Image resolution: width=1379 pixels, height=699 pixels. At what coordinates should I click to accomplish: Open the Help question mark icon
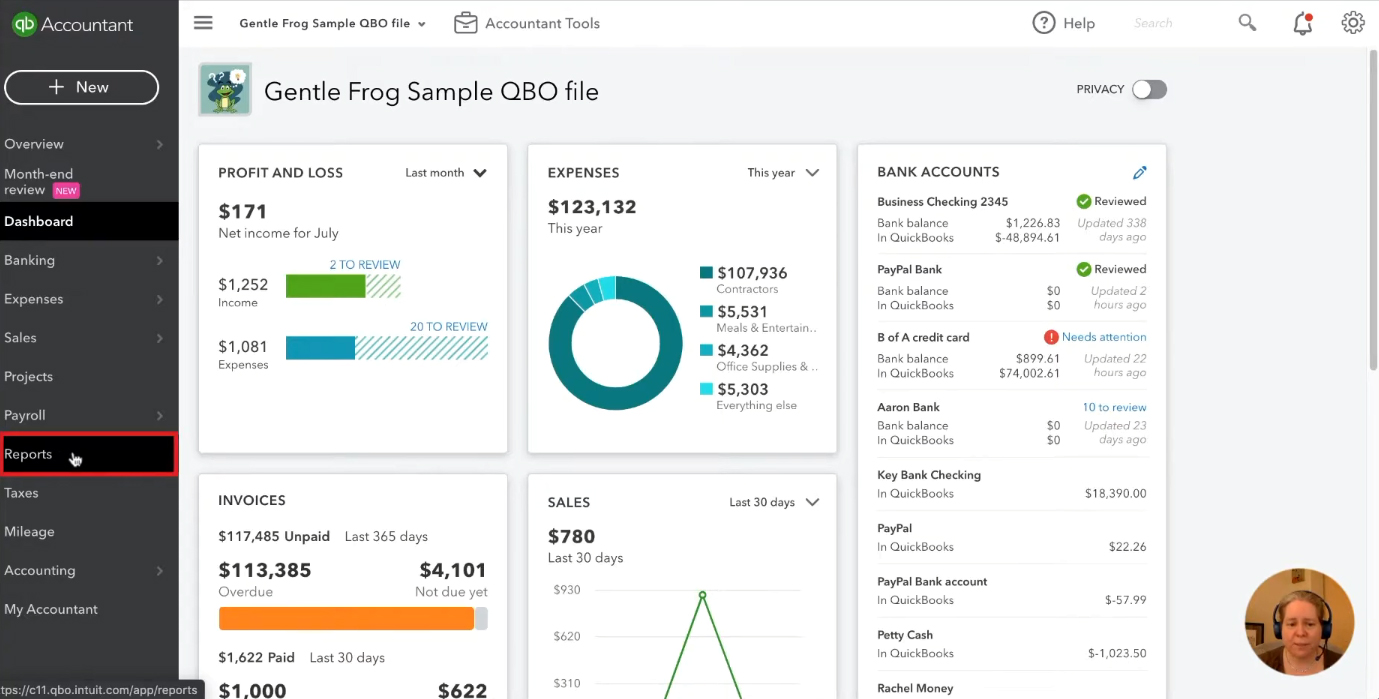(1044, 23)
